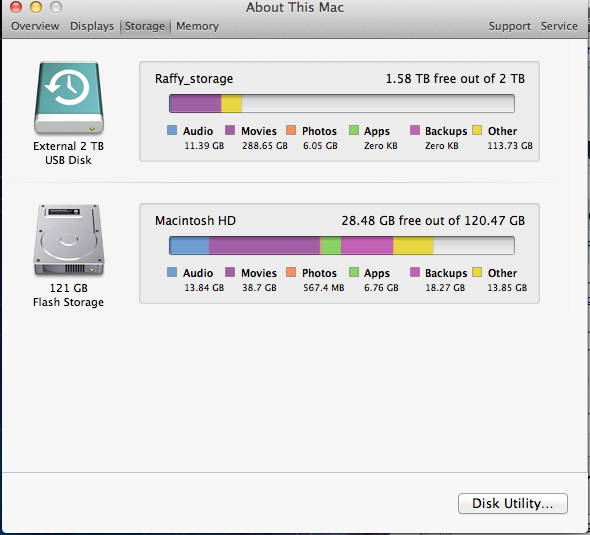Click the purple Movies segment in Macintosh HD bar
The image size is (590, 535).
click(x=265, y=246)
